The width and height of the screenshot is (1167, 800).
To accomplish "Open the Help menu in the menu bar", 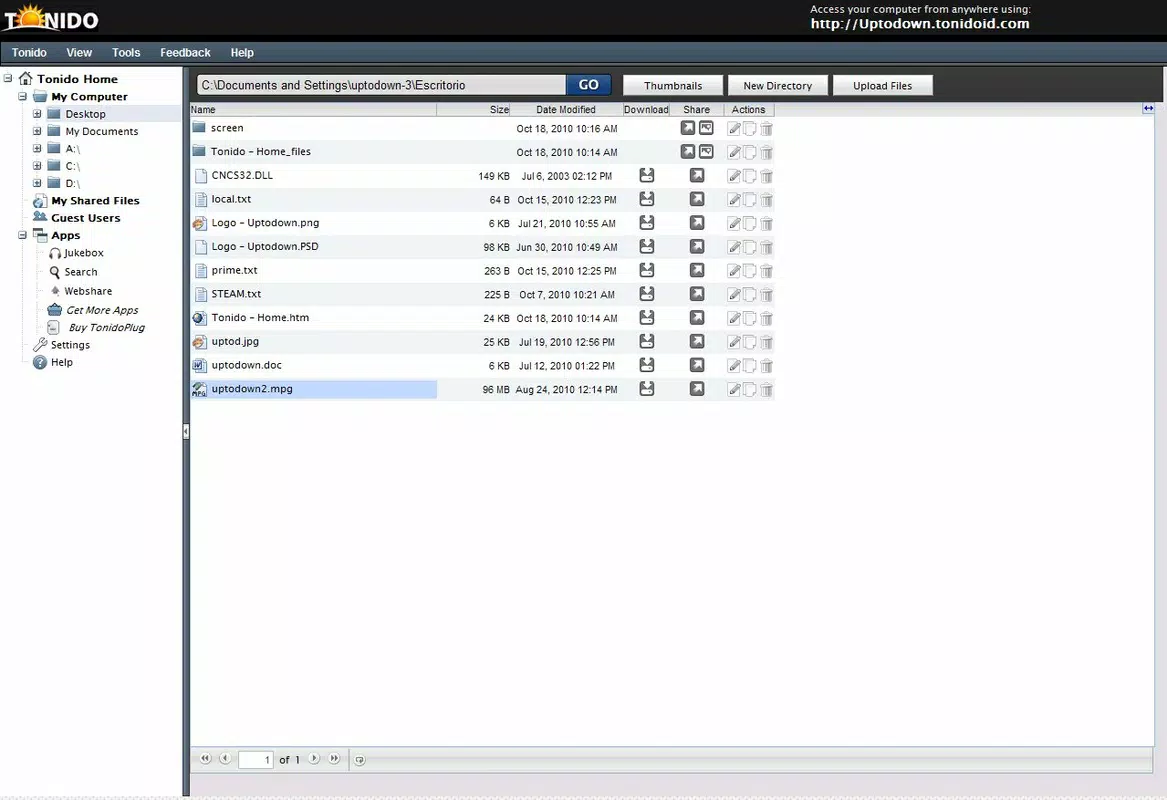I will click(242, 53).
